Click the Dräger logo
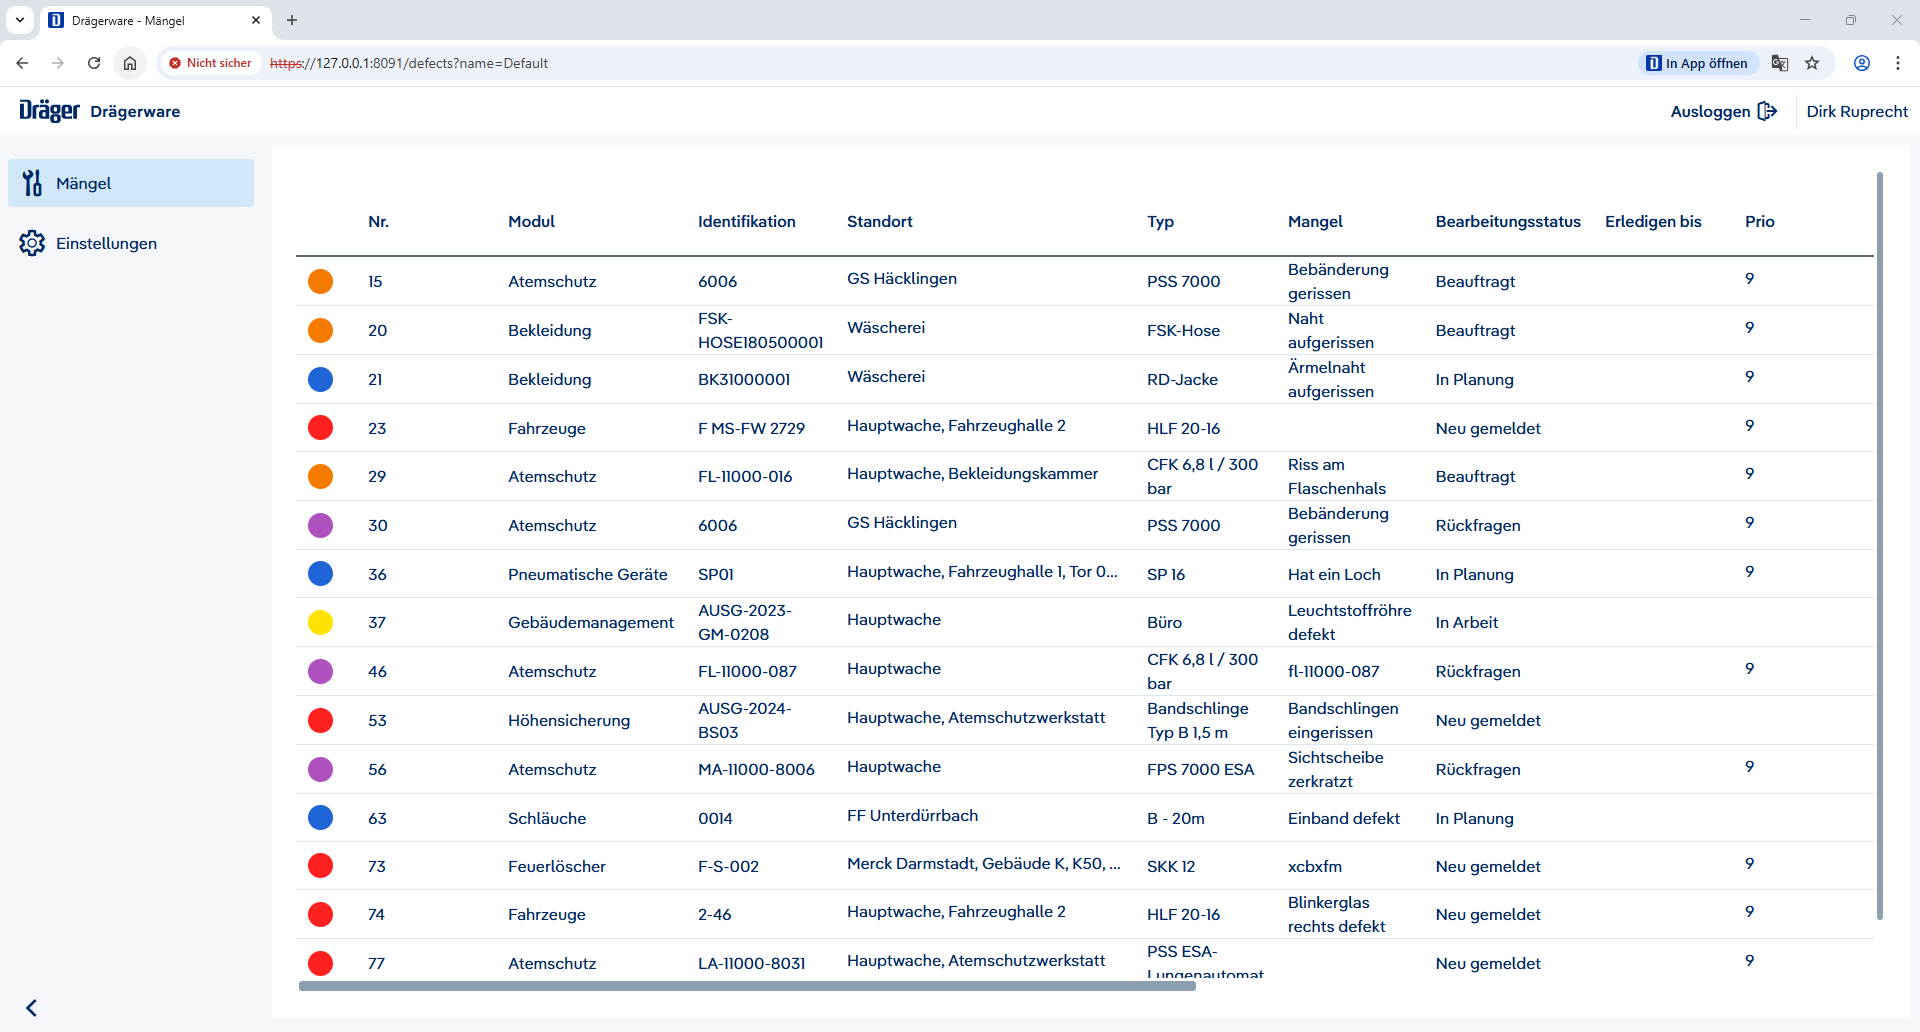The image size is (1920, 1032). click(x=49, y=111)
